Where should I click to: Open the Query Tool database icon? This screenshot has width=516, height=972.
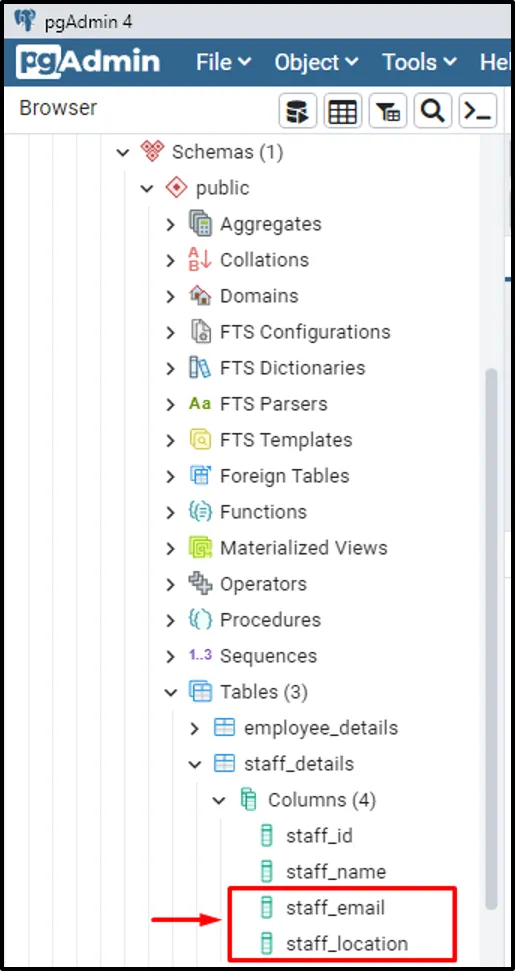tap(298, 111)
